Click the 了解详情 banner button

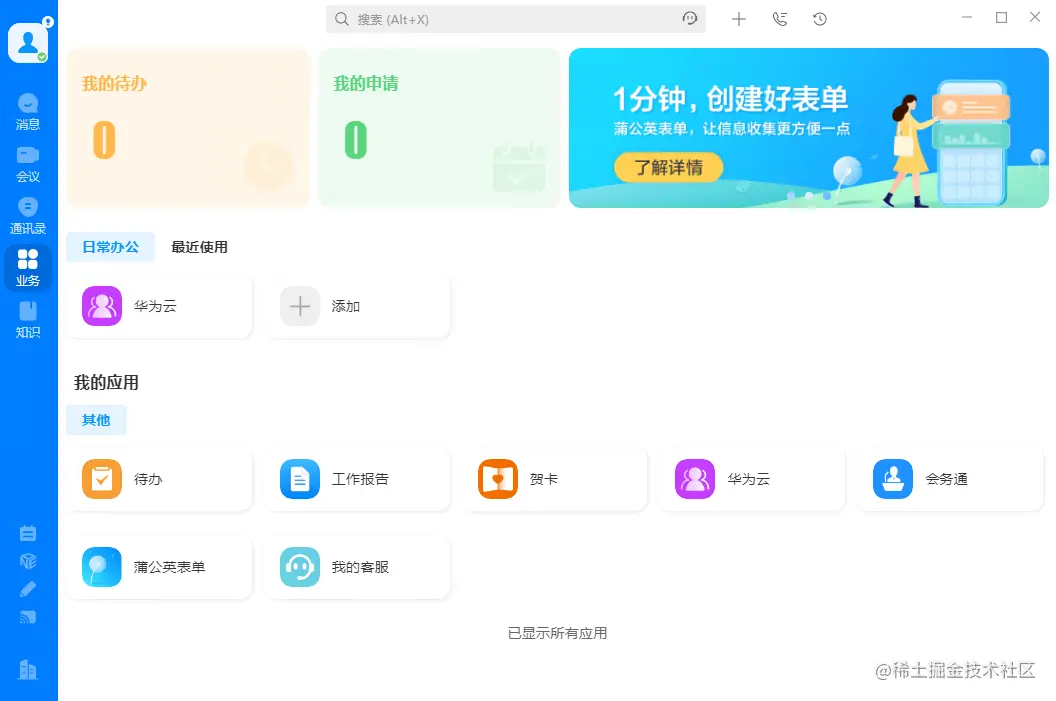pos(667,167)
